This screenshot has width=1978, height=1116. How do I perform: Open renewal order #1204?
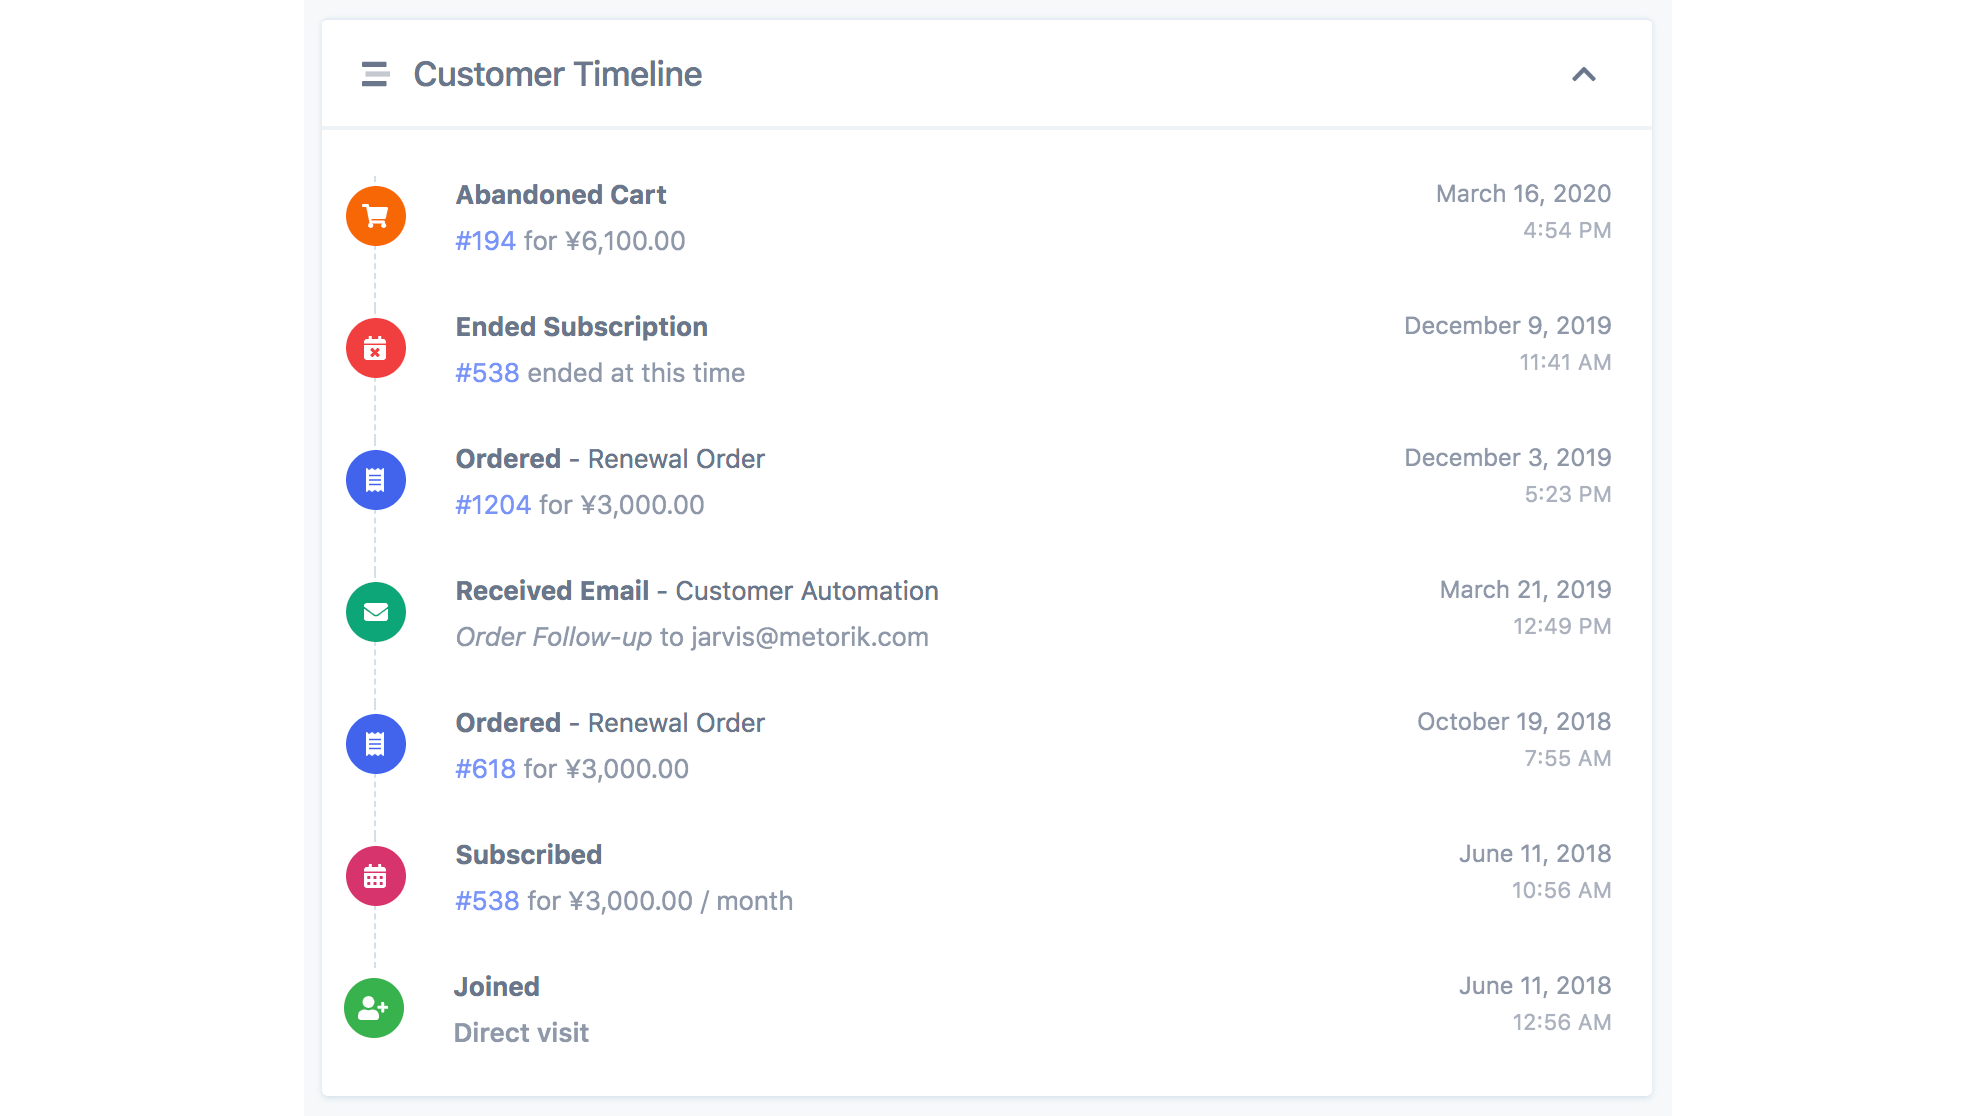(x=493, y=505)
